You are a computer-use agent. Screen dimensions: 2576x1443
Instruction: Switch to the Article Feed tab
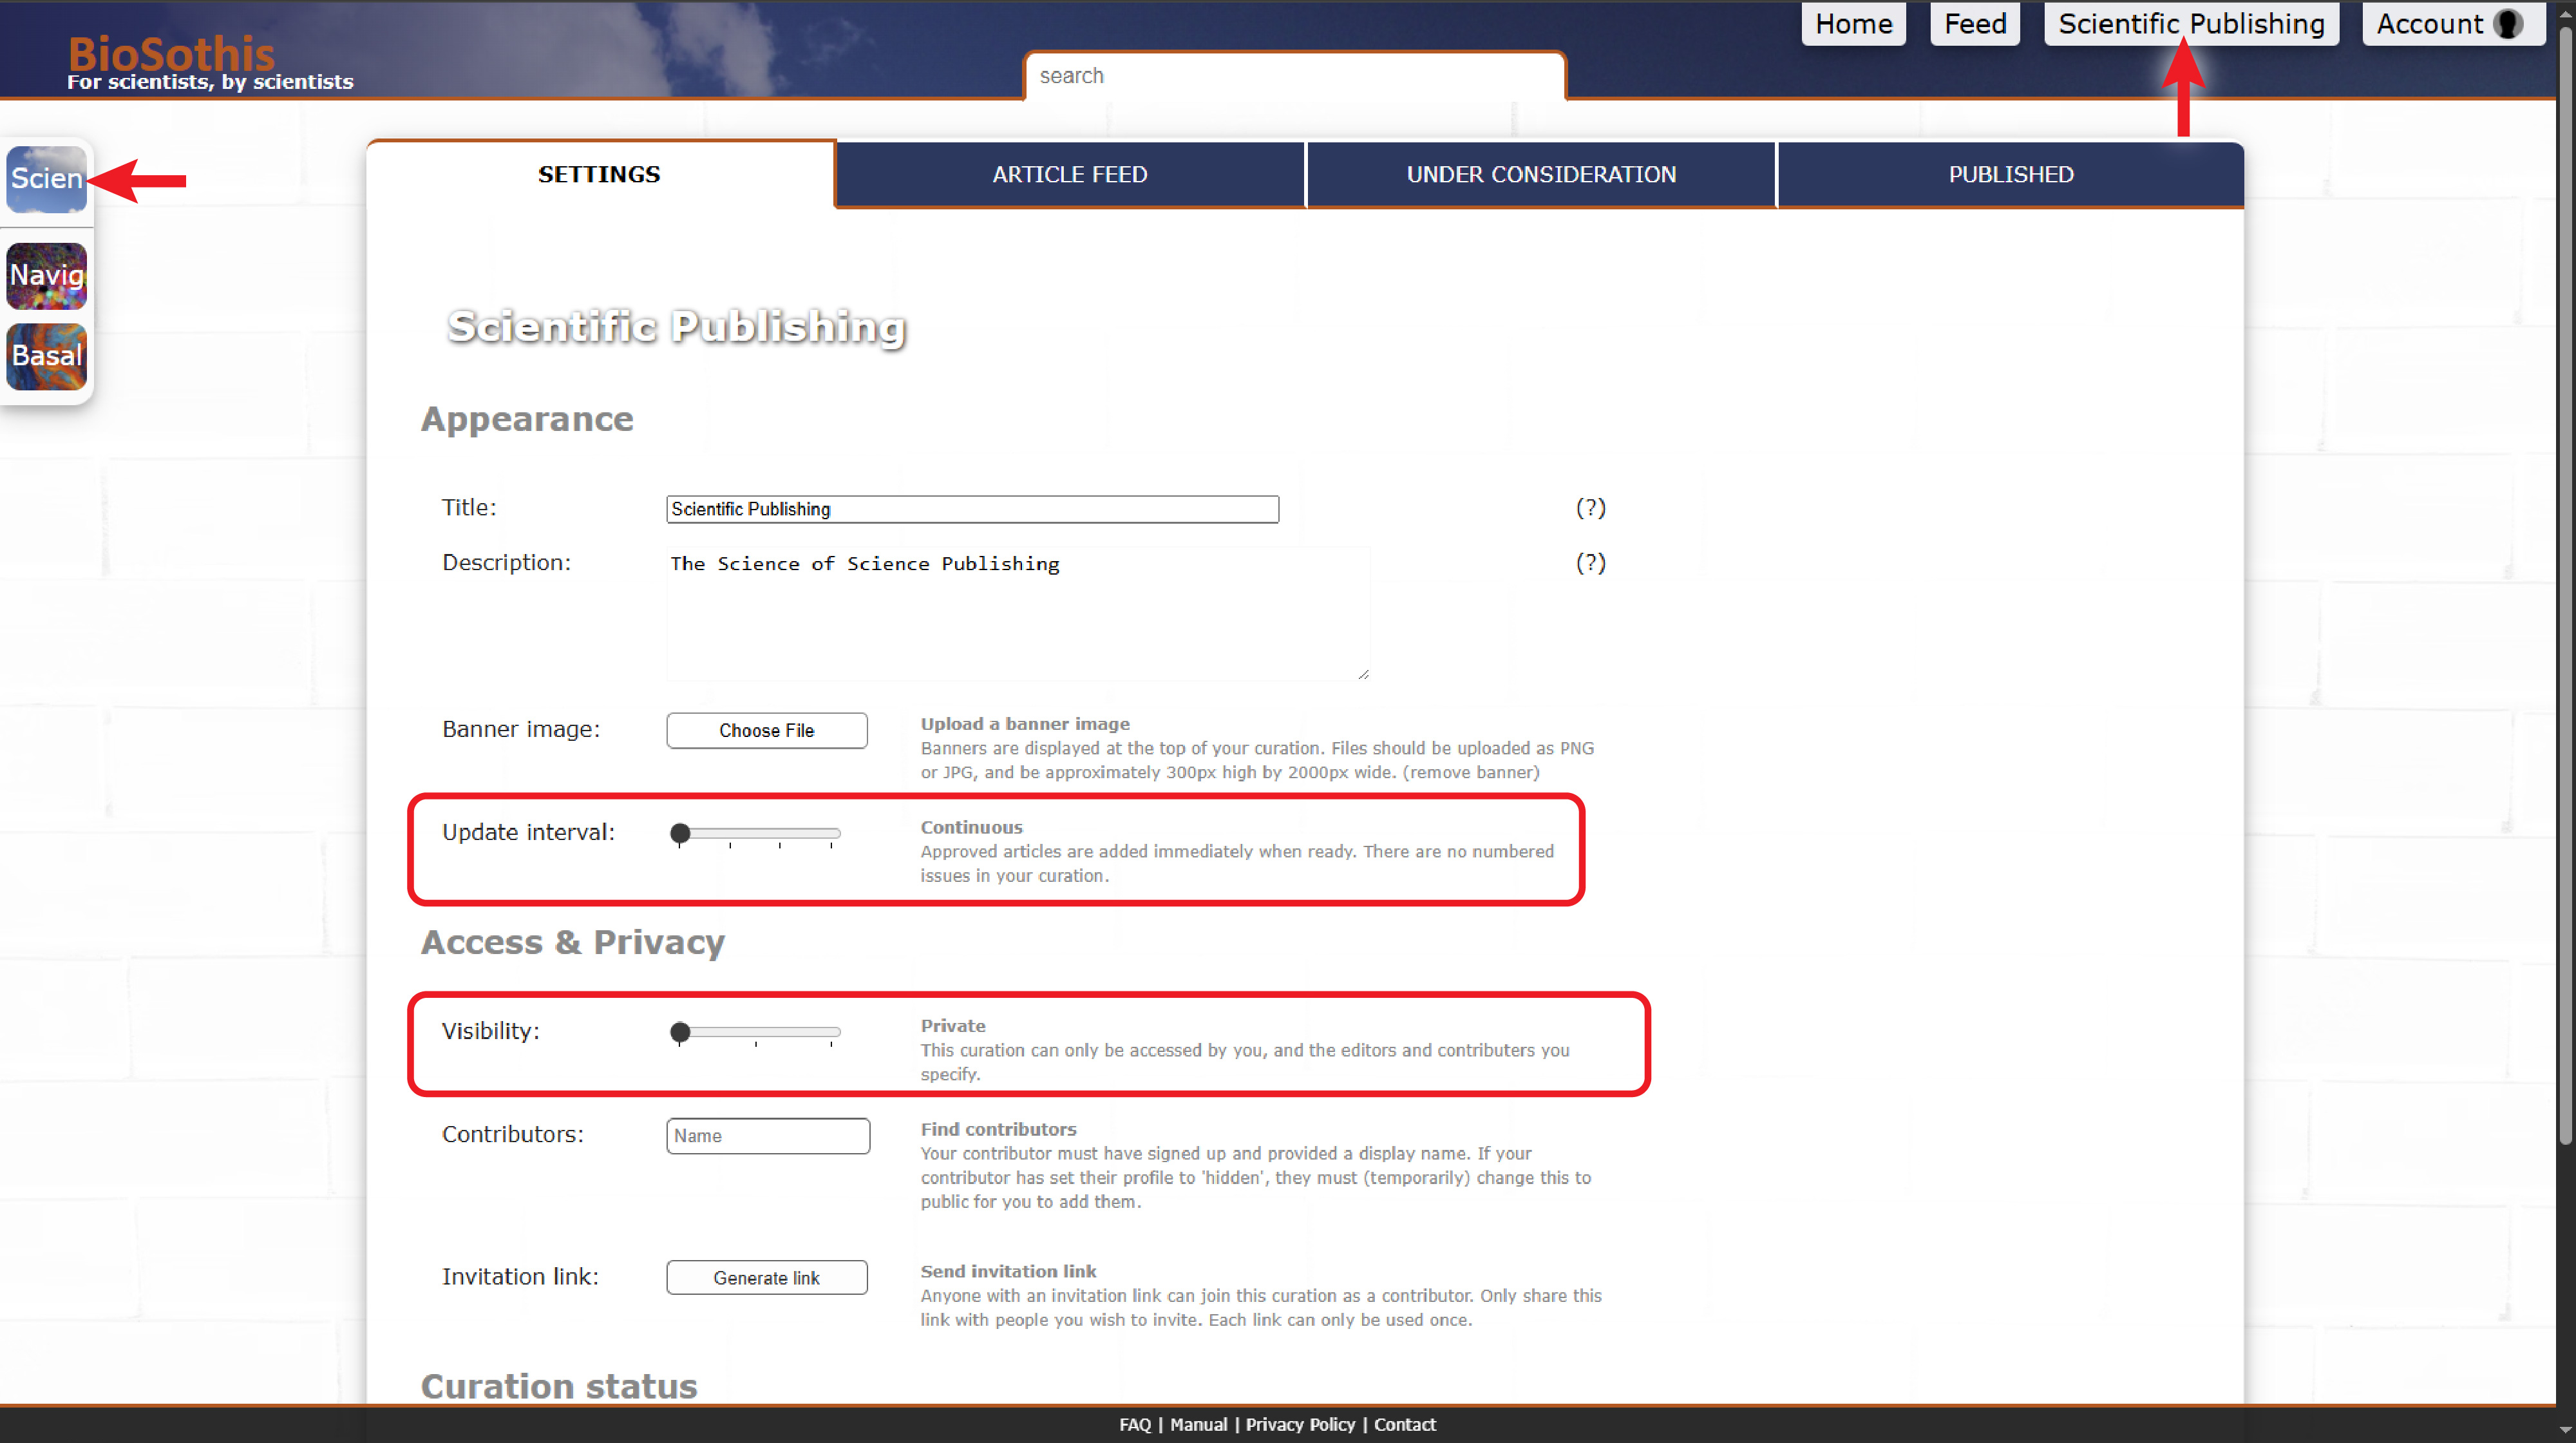tap(1069, 174)
